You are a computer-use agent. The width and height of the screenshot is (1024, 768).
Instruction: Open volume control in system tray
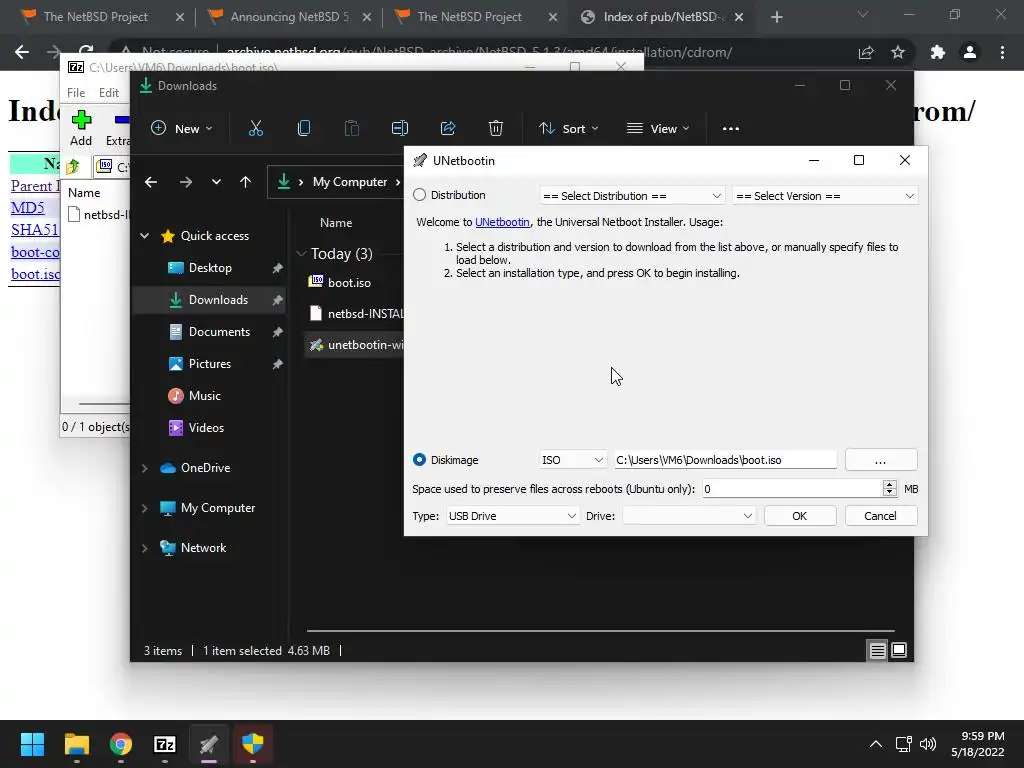point(927,744)
